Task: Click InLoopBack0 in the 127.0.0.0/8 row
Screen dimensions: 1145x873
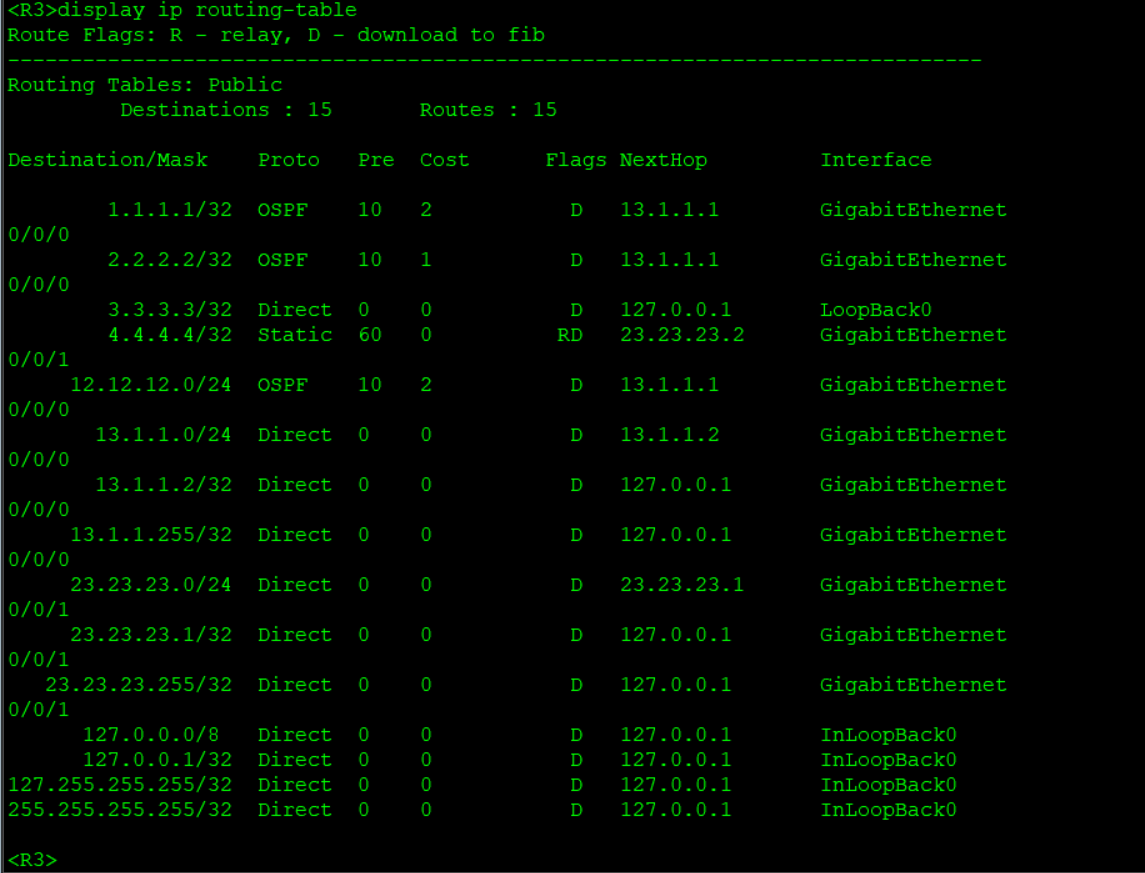Action: [x=888, y=735]
